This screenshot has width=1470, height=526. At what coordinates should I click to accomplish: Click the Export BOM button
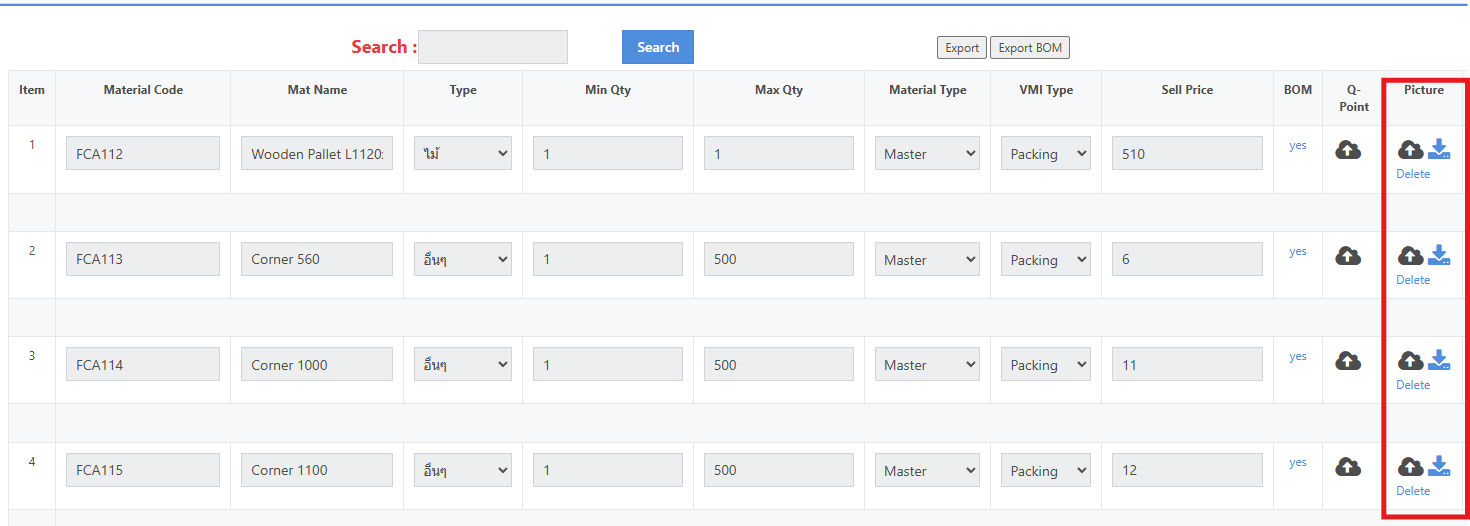pos(1030,48)
